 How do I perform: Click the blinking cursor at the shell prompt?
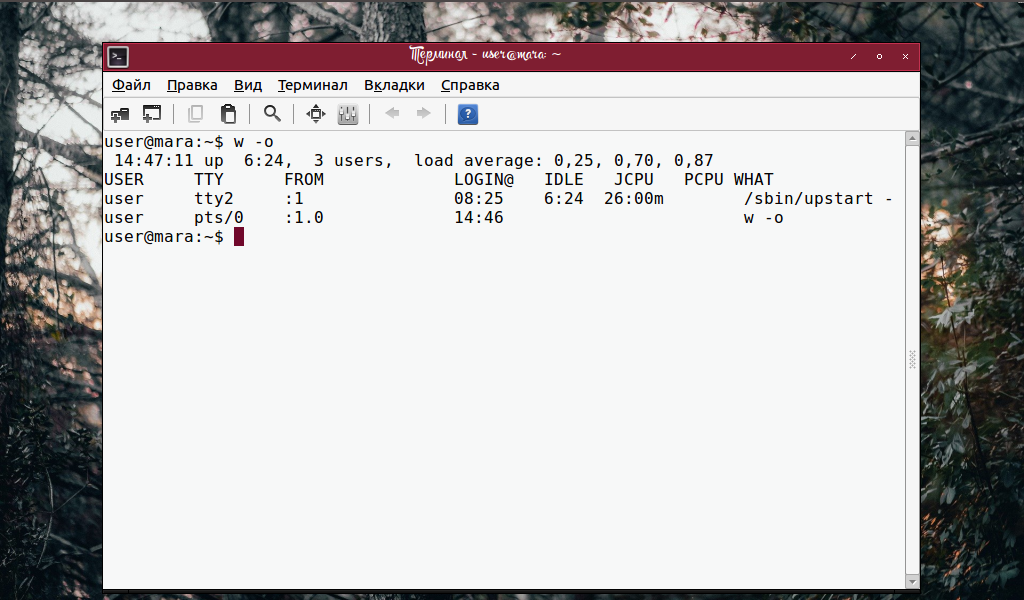[x=239, y=237]
